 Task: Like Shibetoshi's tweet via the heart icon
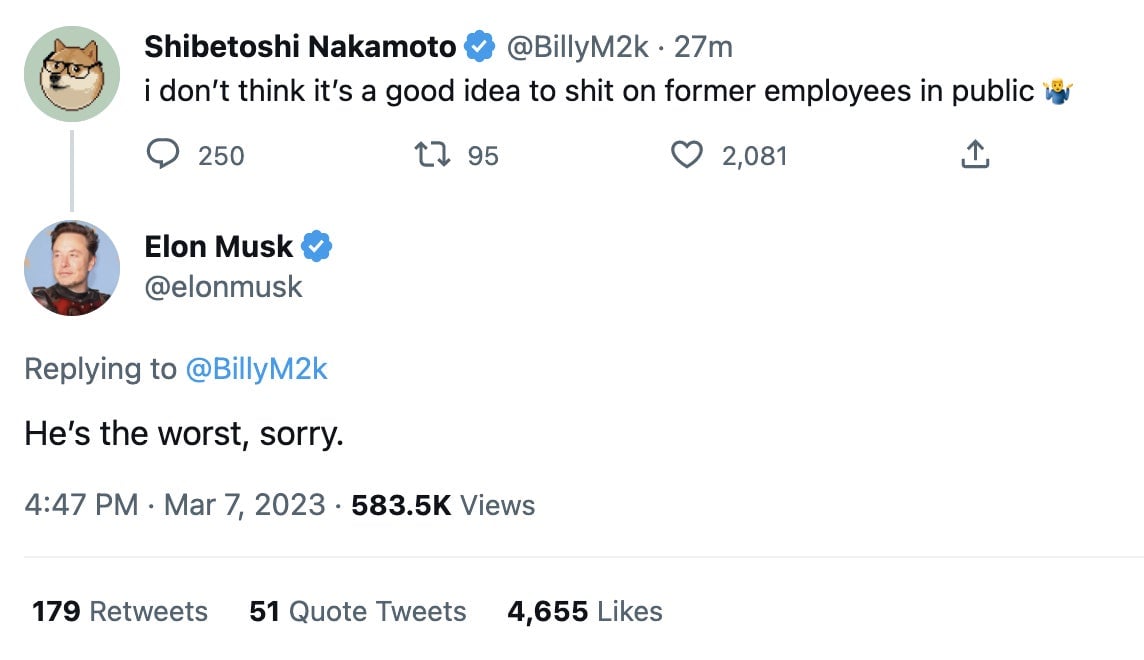[687, 155]
